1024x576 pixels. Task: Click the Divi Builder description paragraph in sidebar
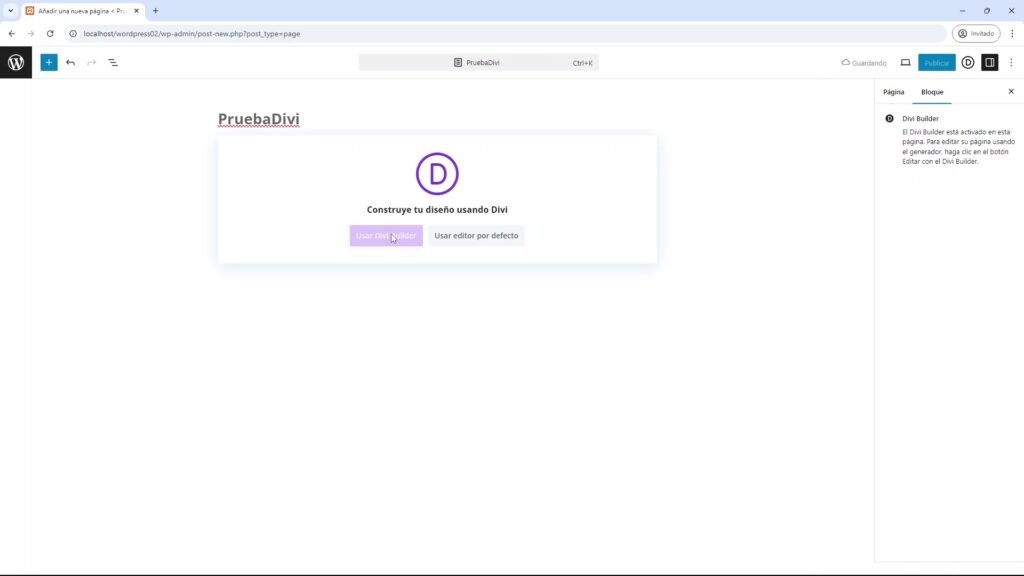pyautogui.click(x=959, y=147)
